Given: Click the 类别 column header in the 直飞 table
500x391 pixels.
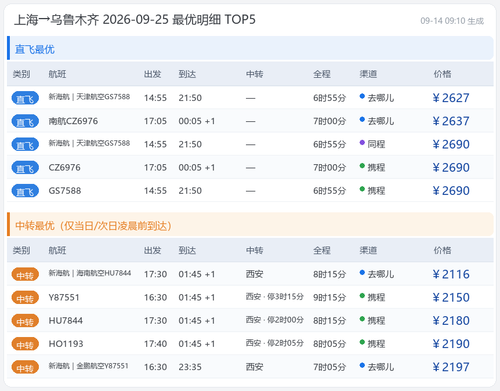Looking at the screenshot, I should (x=21, y=74).
